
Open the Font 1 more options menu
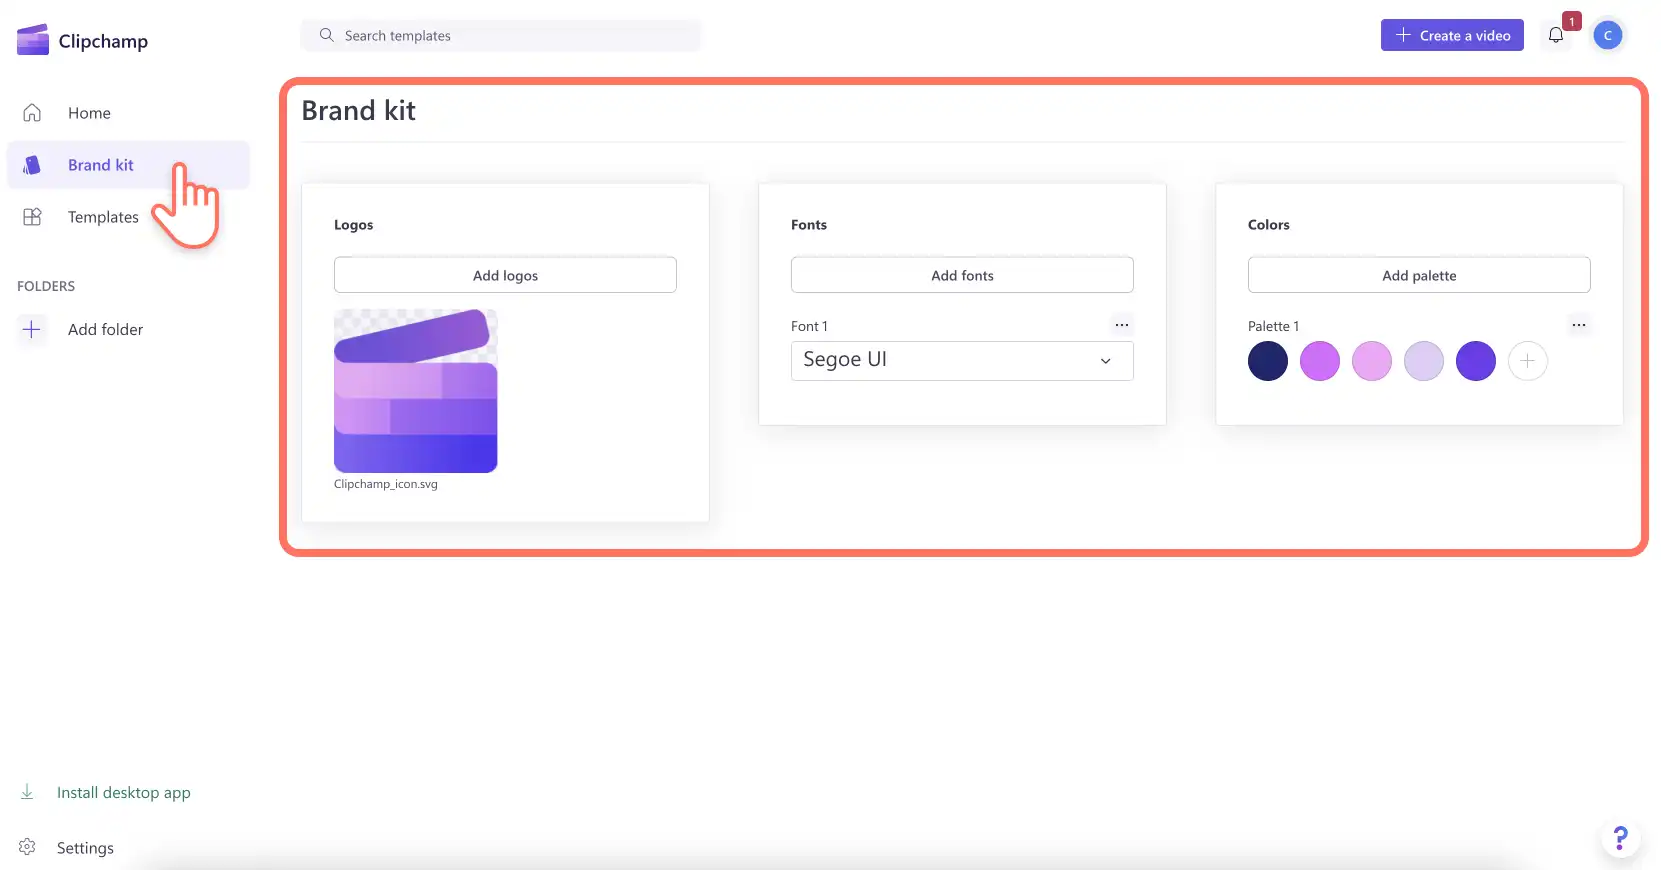click(1122, 325)
